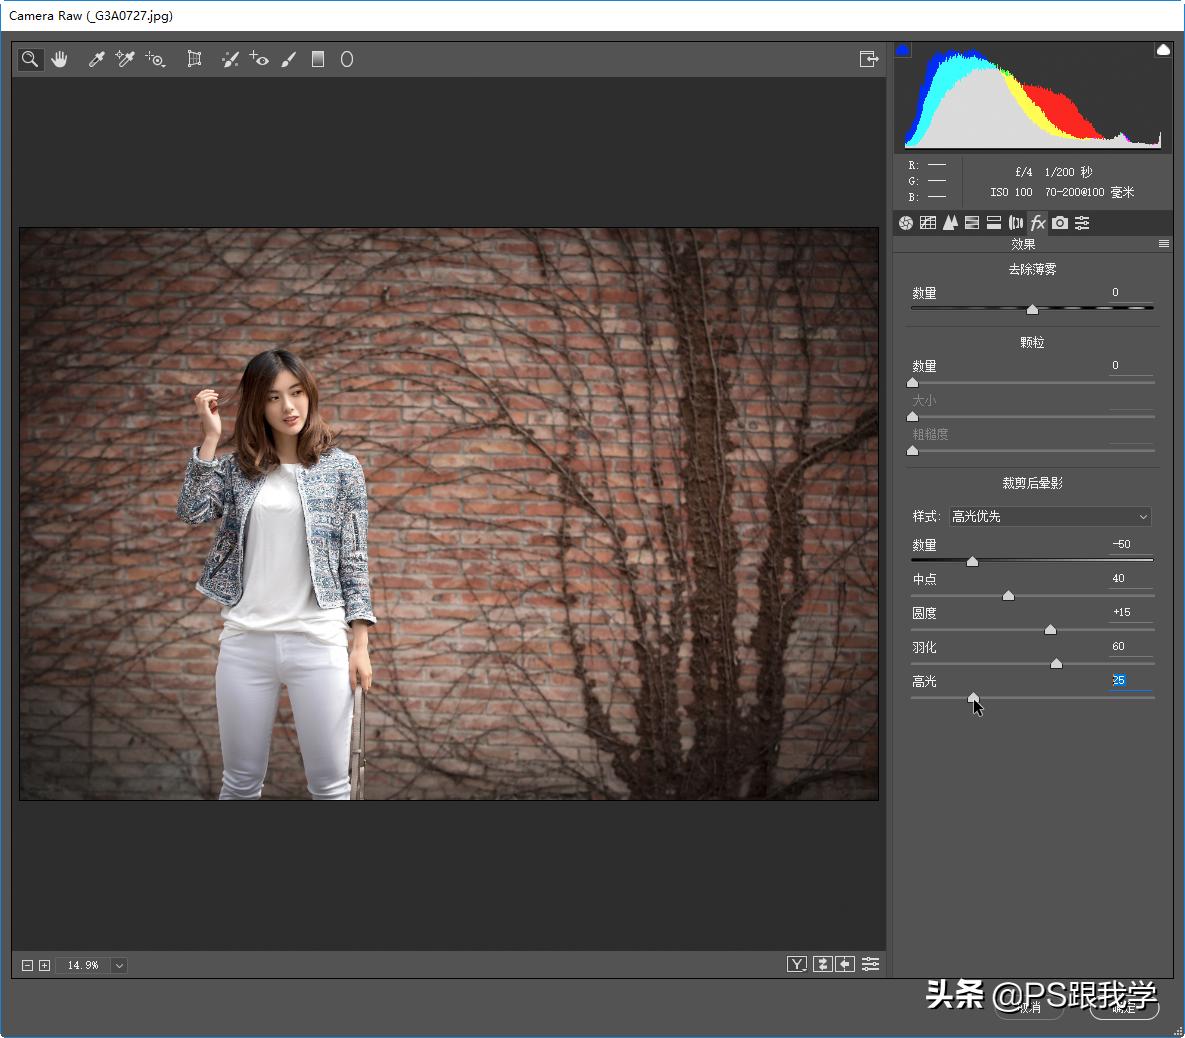1185x1038 pixels.
Task: Open the Tone Curve panel tab
Action: [927, 222]
